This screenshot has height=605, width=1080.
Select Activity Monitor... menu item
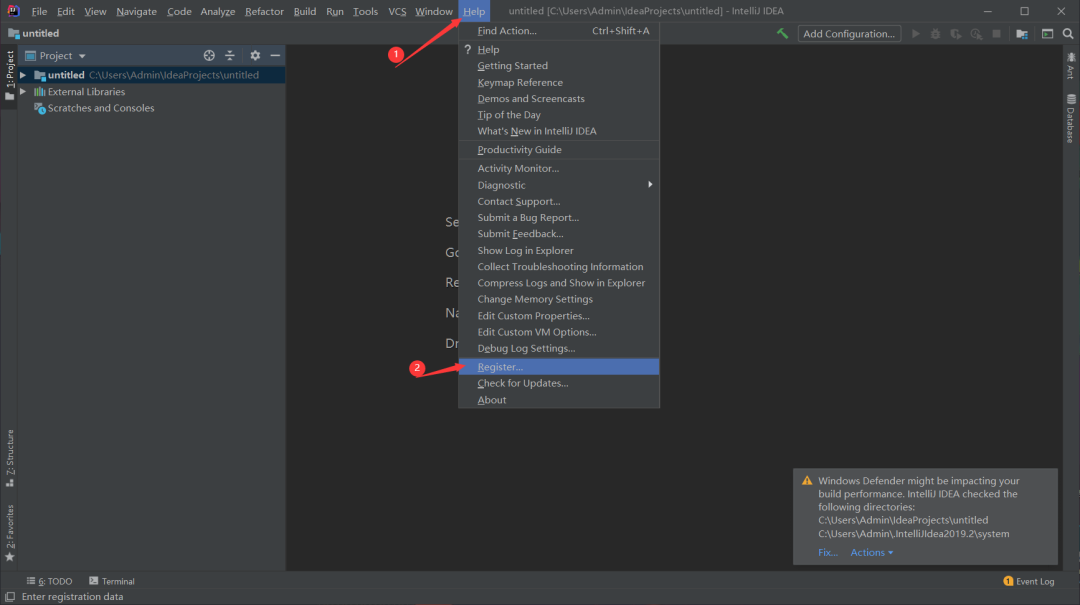coord(559,168)
